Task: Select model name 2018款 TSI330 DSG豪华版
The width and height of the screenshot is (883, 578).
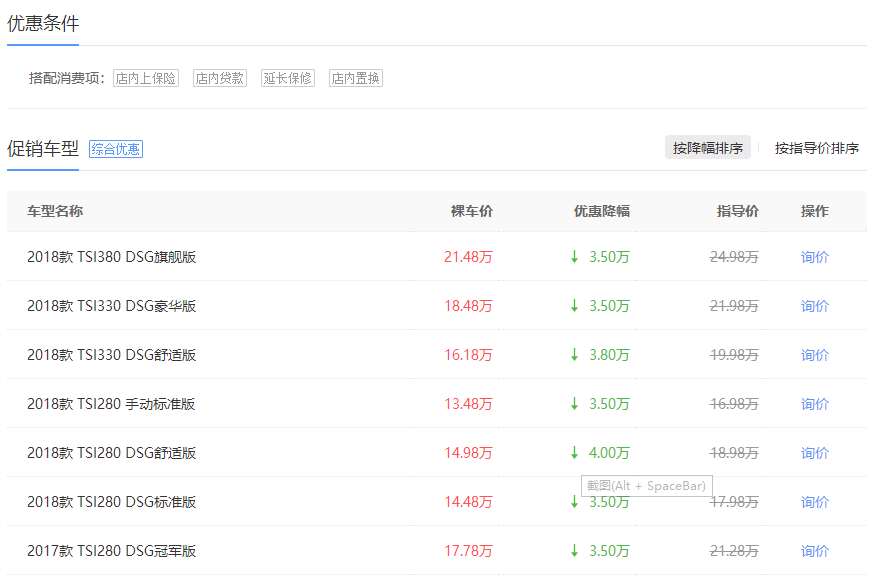Action: (112, 306)
